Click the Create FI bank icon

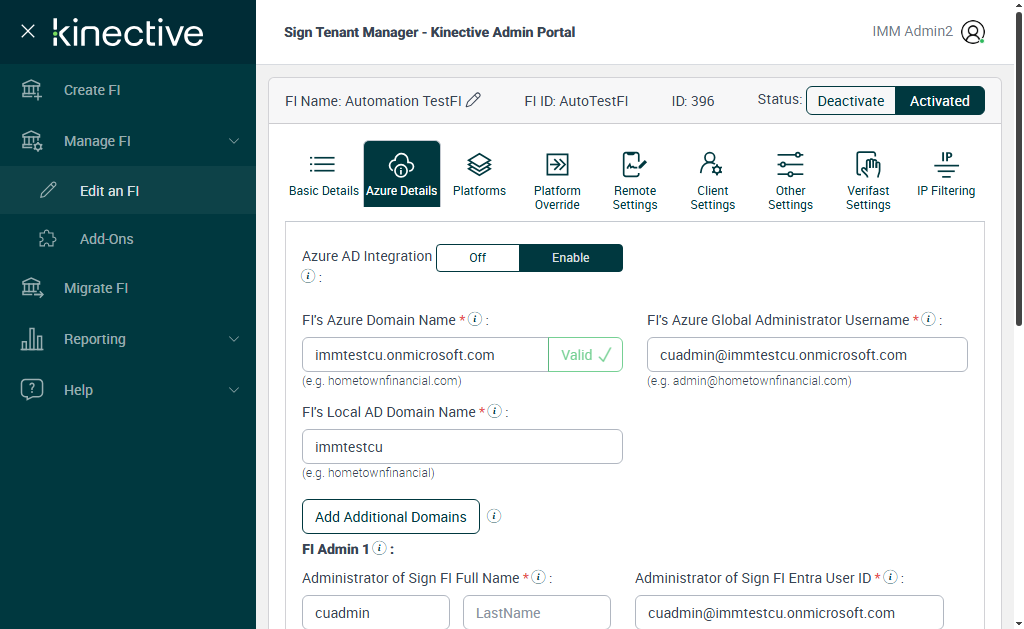point(31,89)
